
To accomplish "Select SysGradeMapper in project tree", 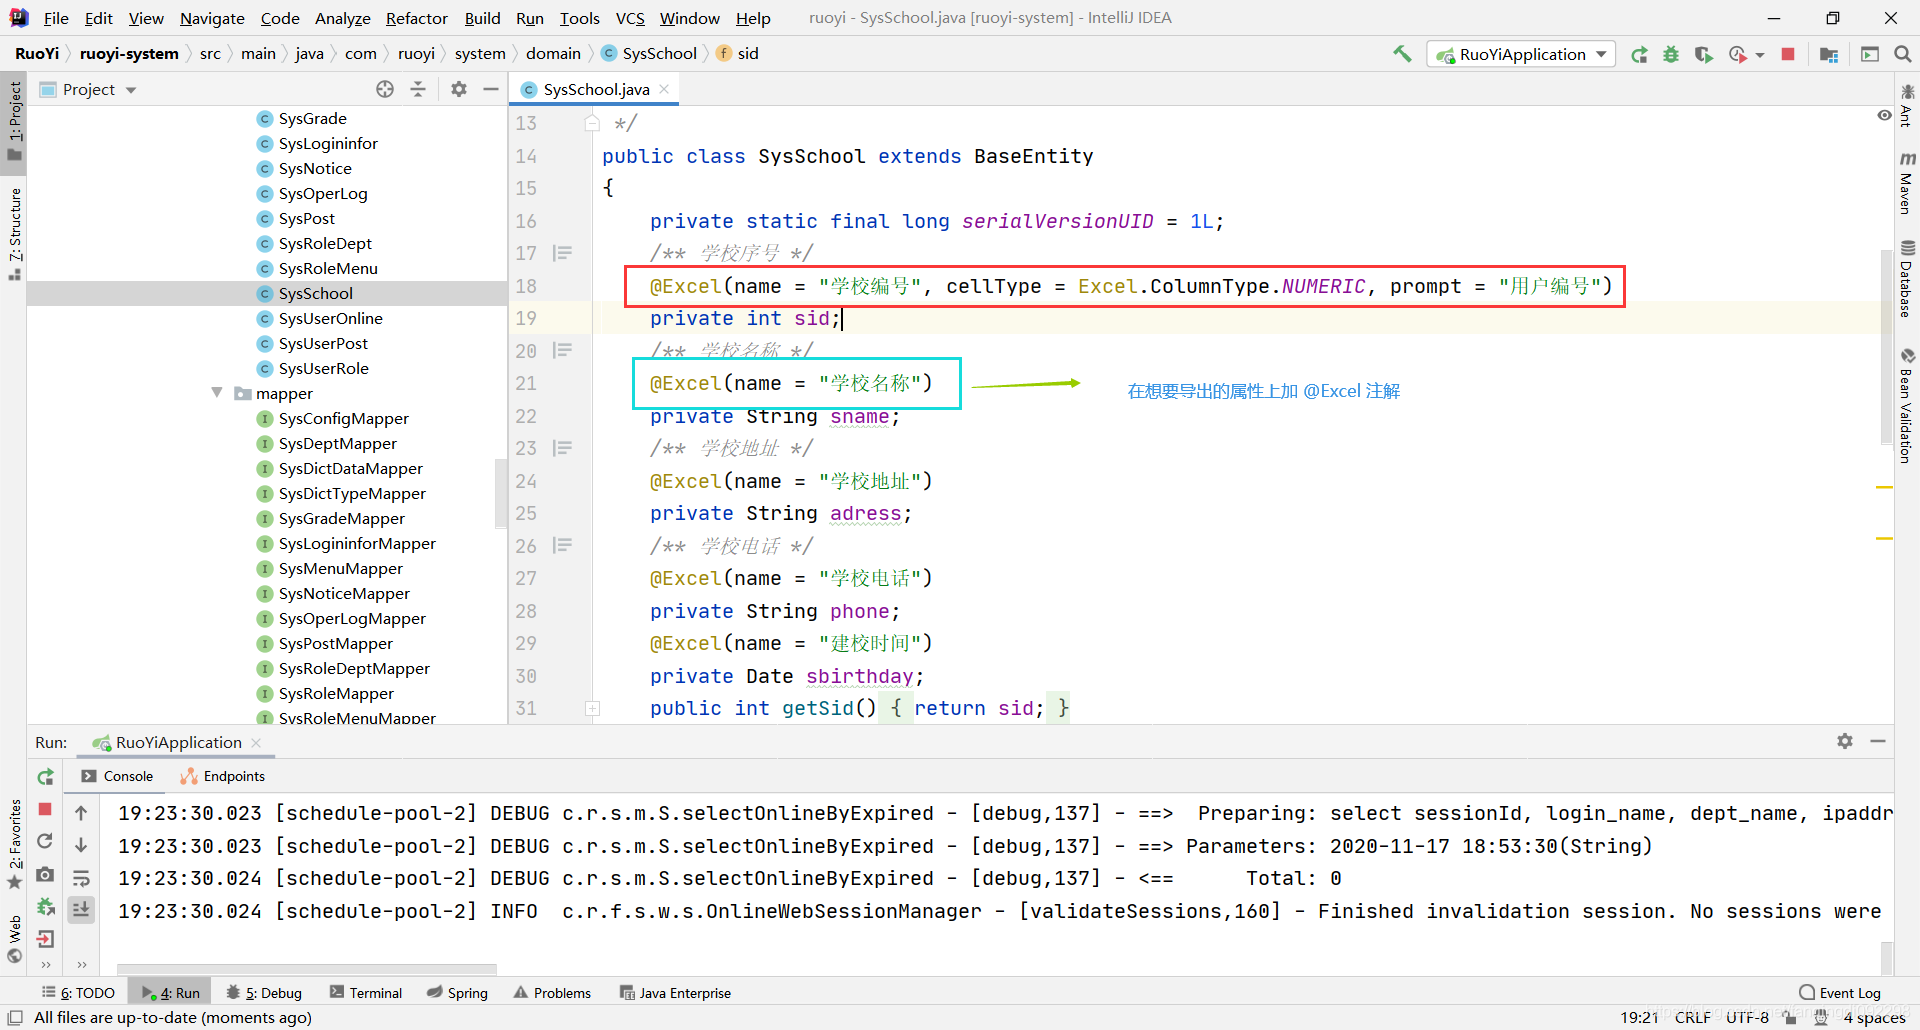I will tap(342, 518).
